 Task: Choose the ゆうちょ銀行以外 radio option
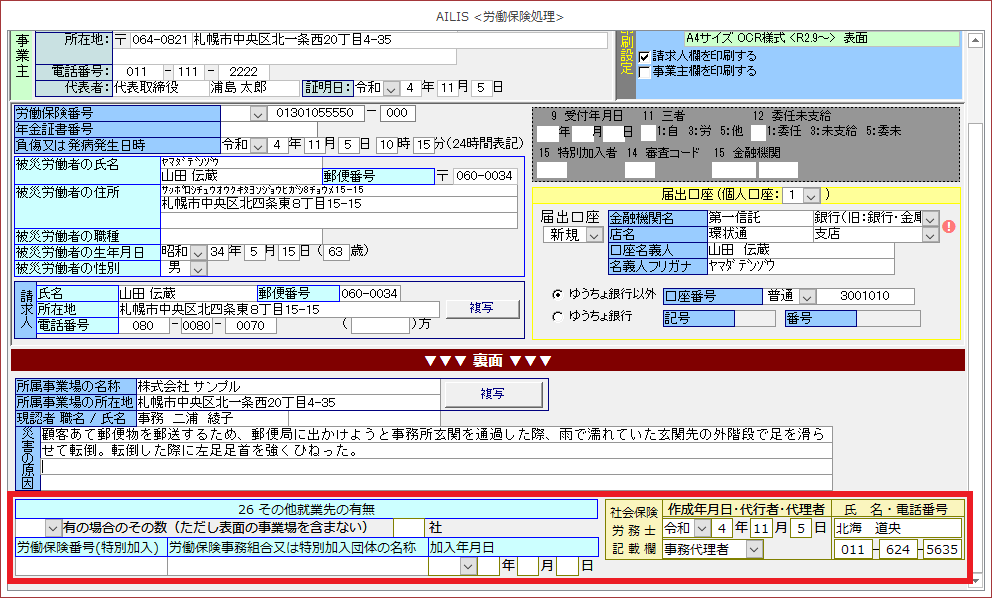[558, 295]
